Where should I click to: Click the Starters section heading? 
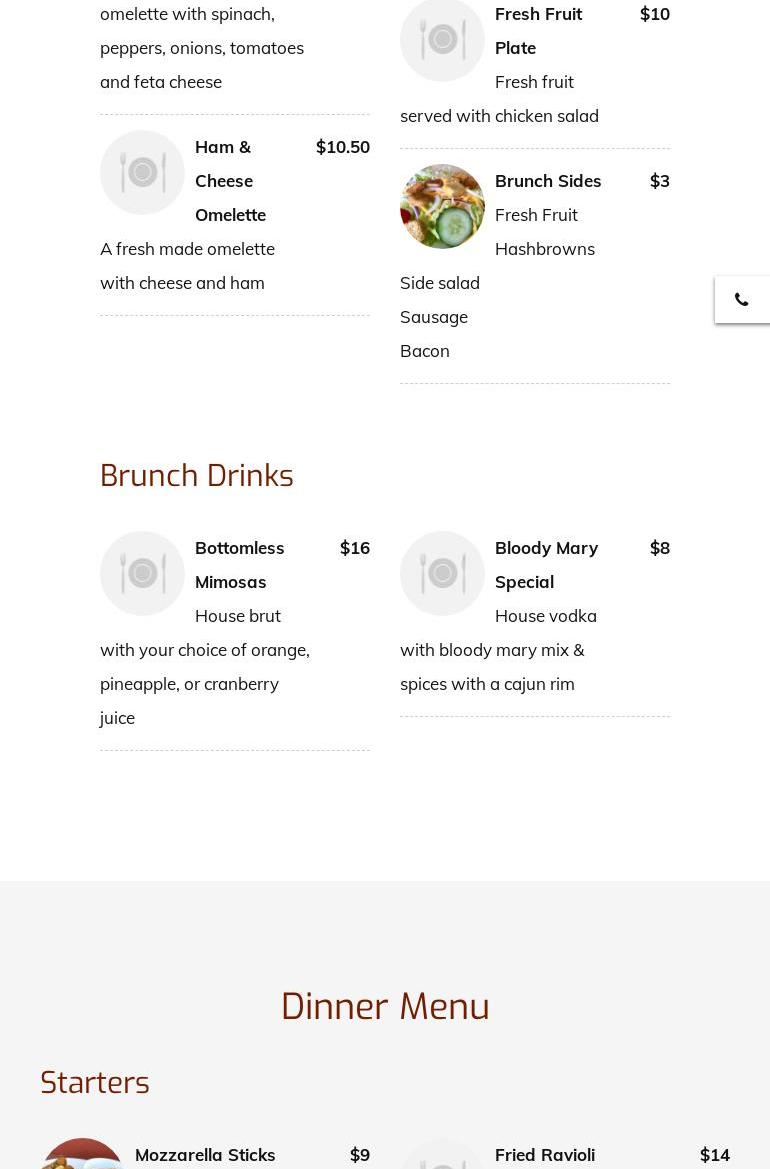(95, 1082)
